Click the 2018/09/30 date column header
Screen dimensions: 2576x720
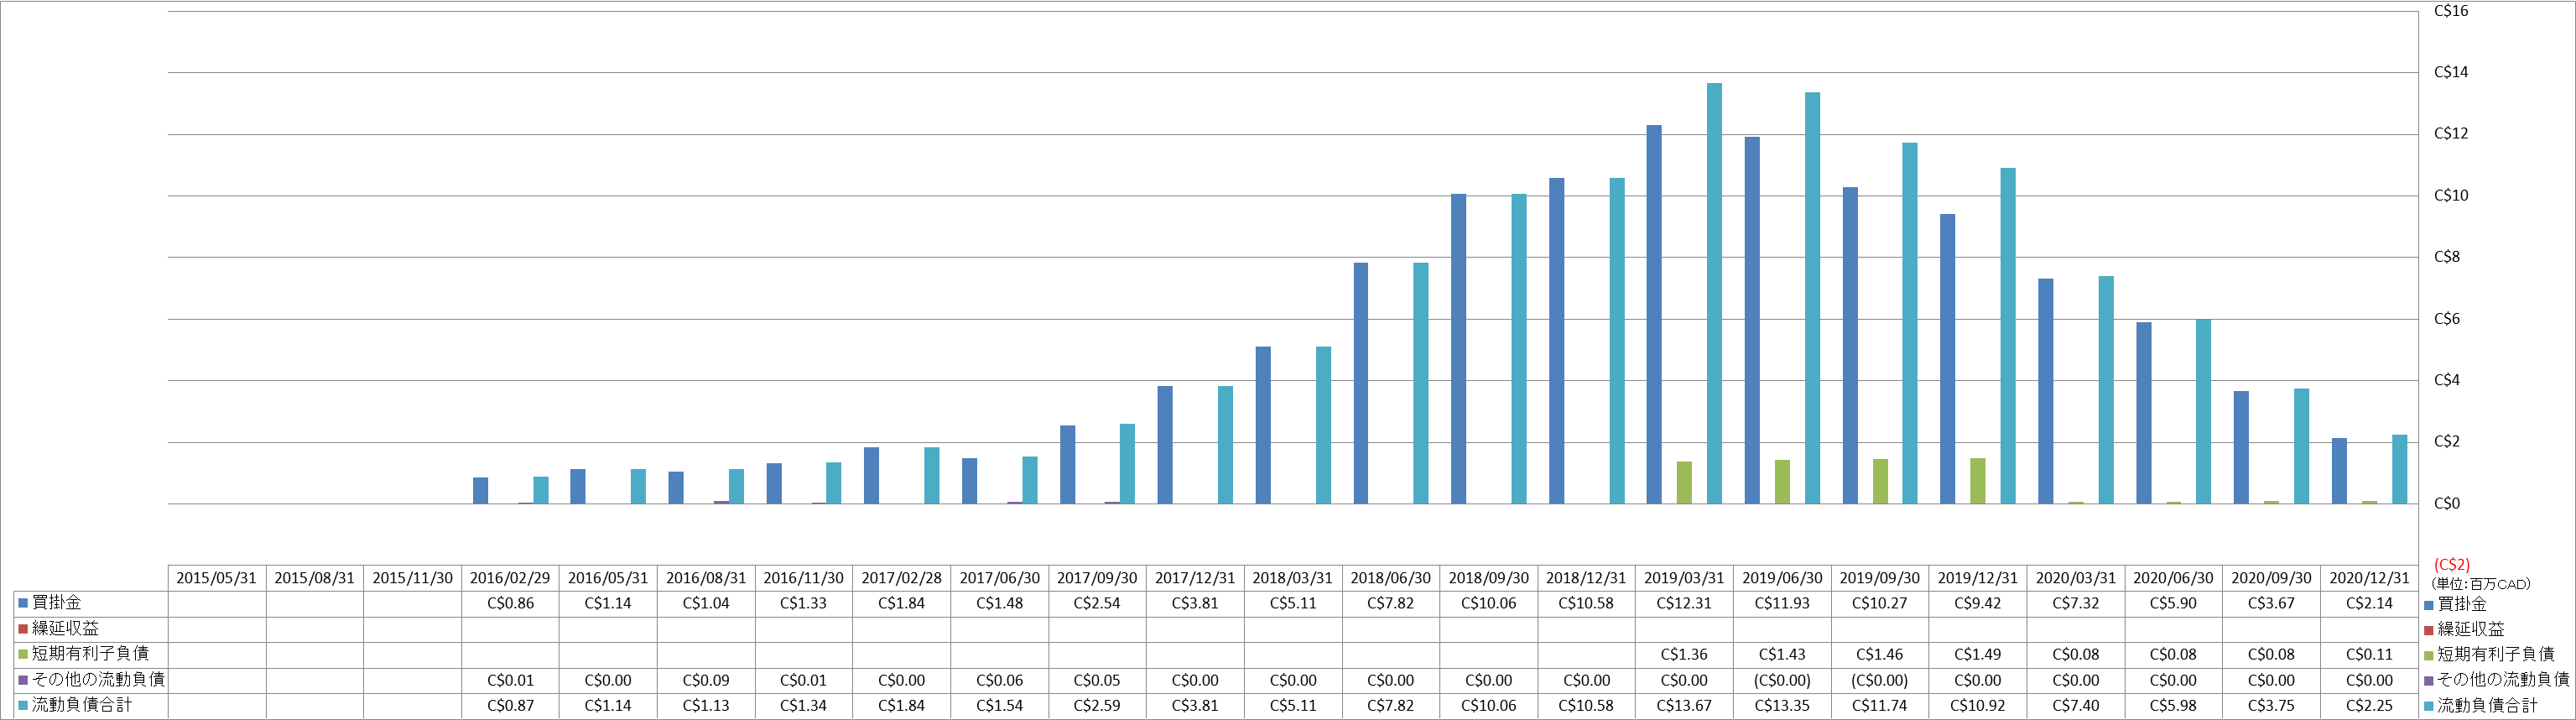(1489, 578)
